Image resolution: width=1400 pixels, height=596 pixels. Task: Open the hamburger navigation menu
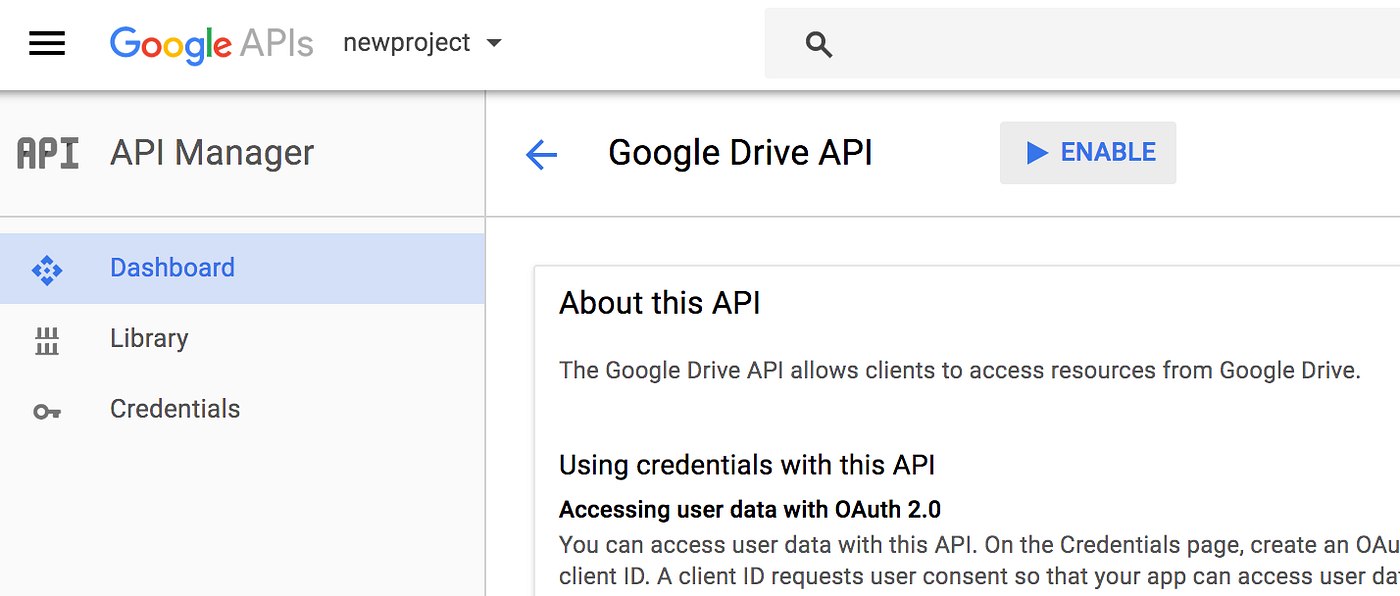(x=47, y=44)
